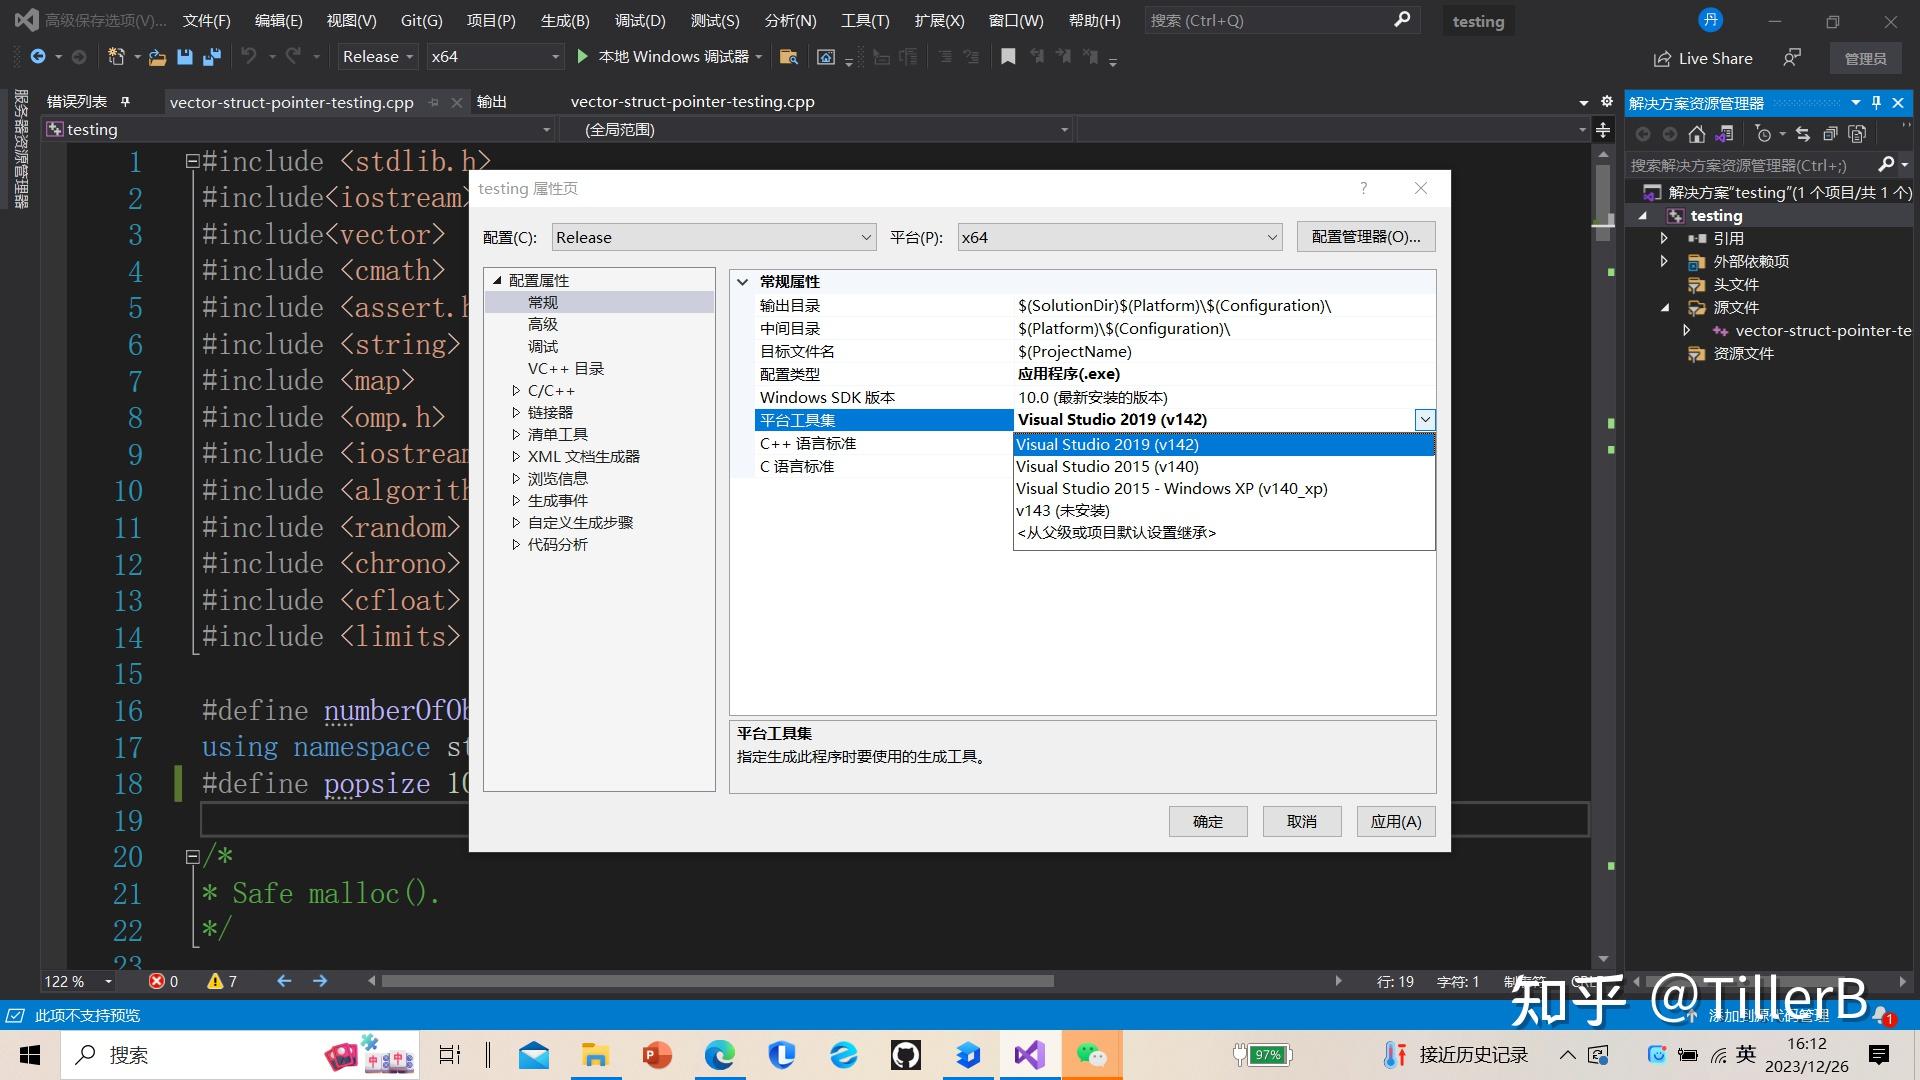Switch views icon in Solution Explorer toolbar

tap(1724, 134)
